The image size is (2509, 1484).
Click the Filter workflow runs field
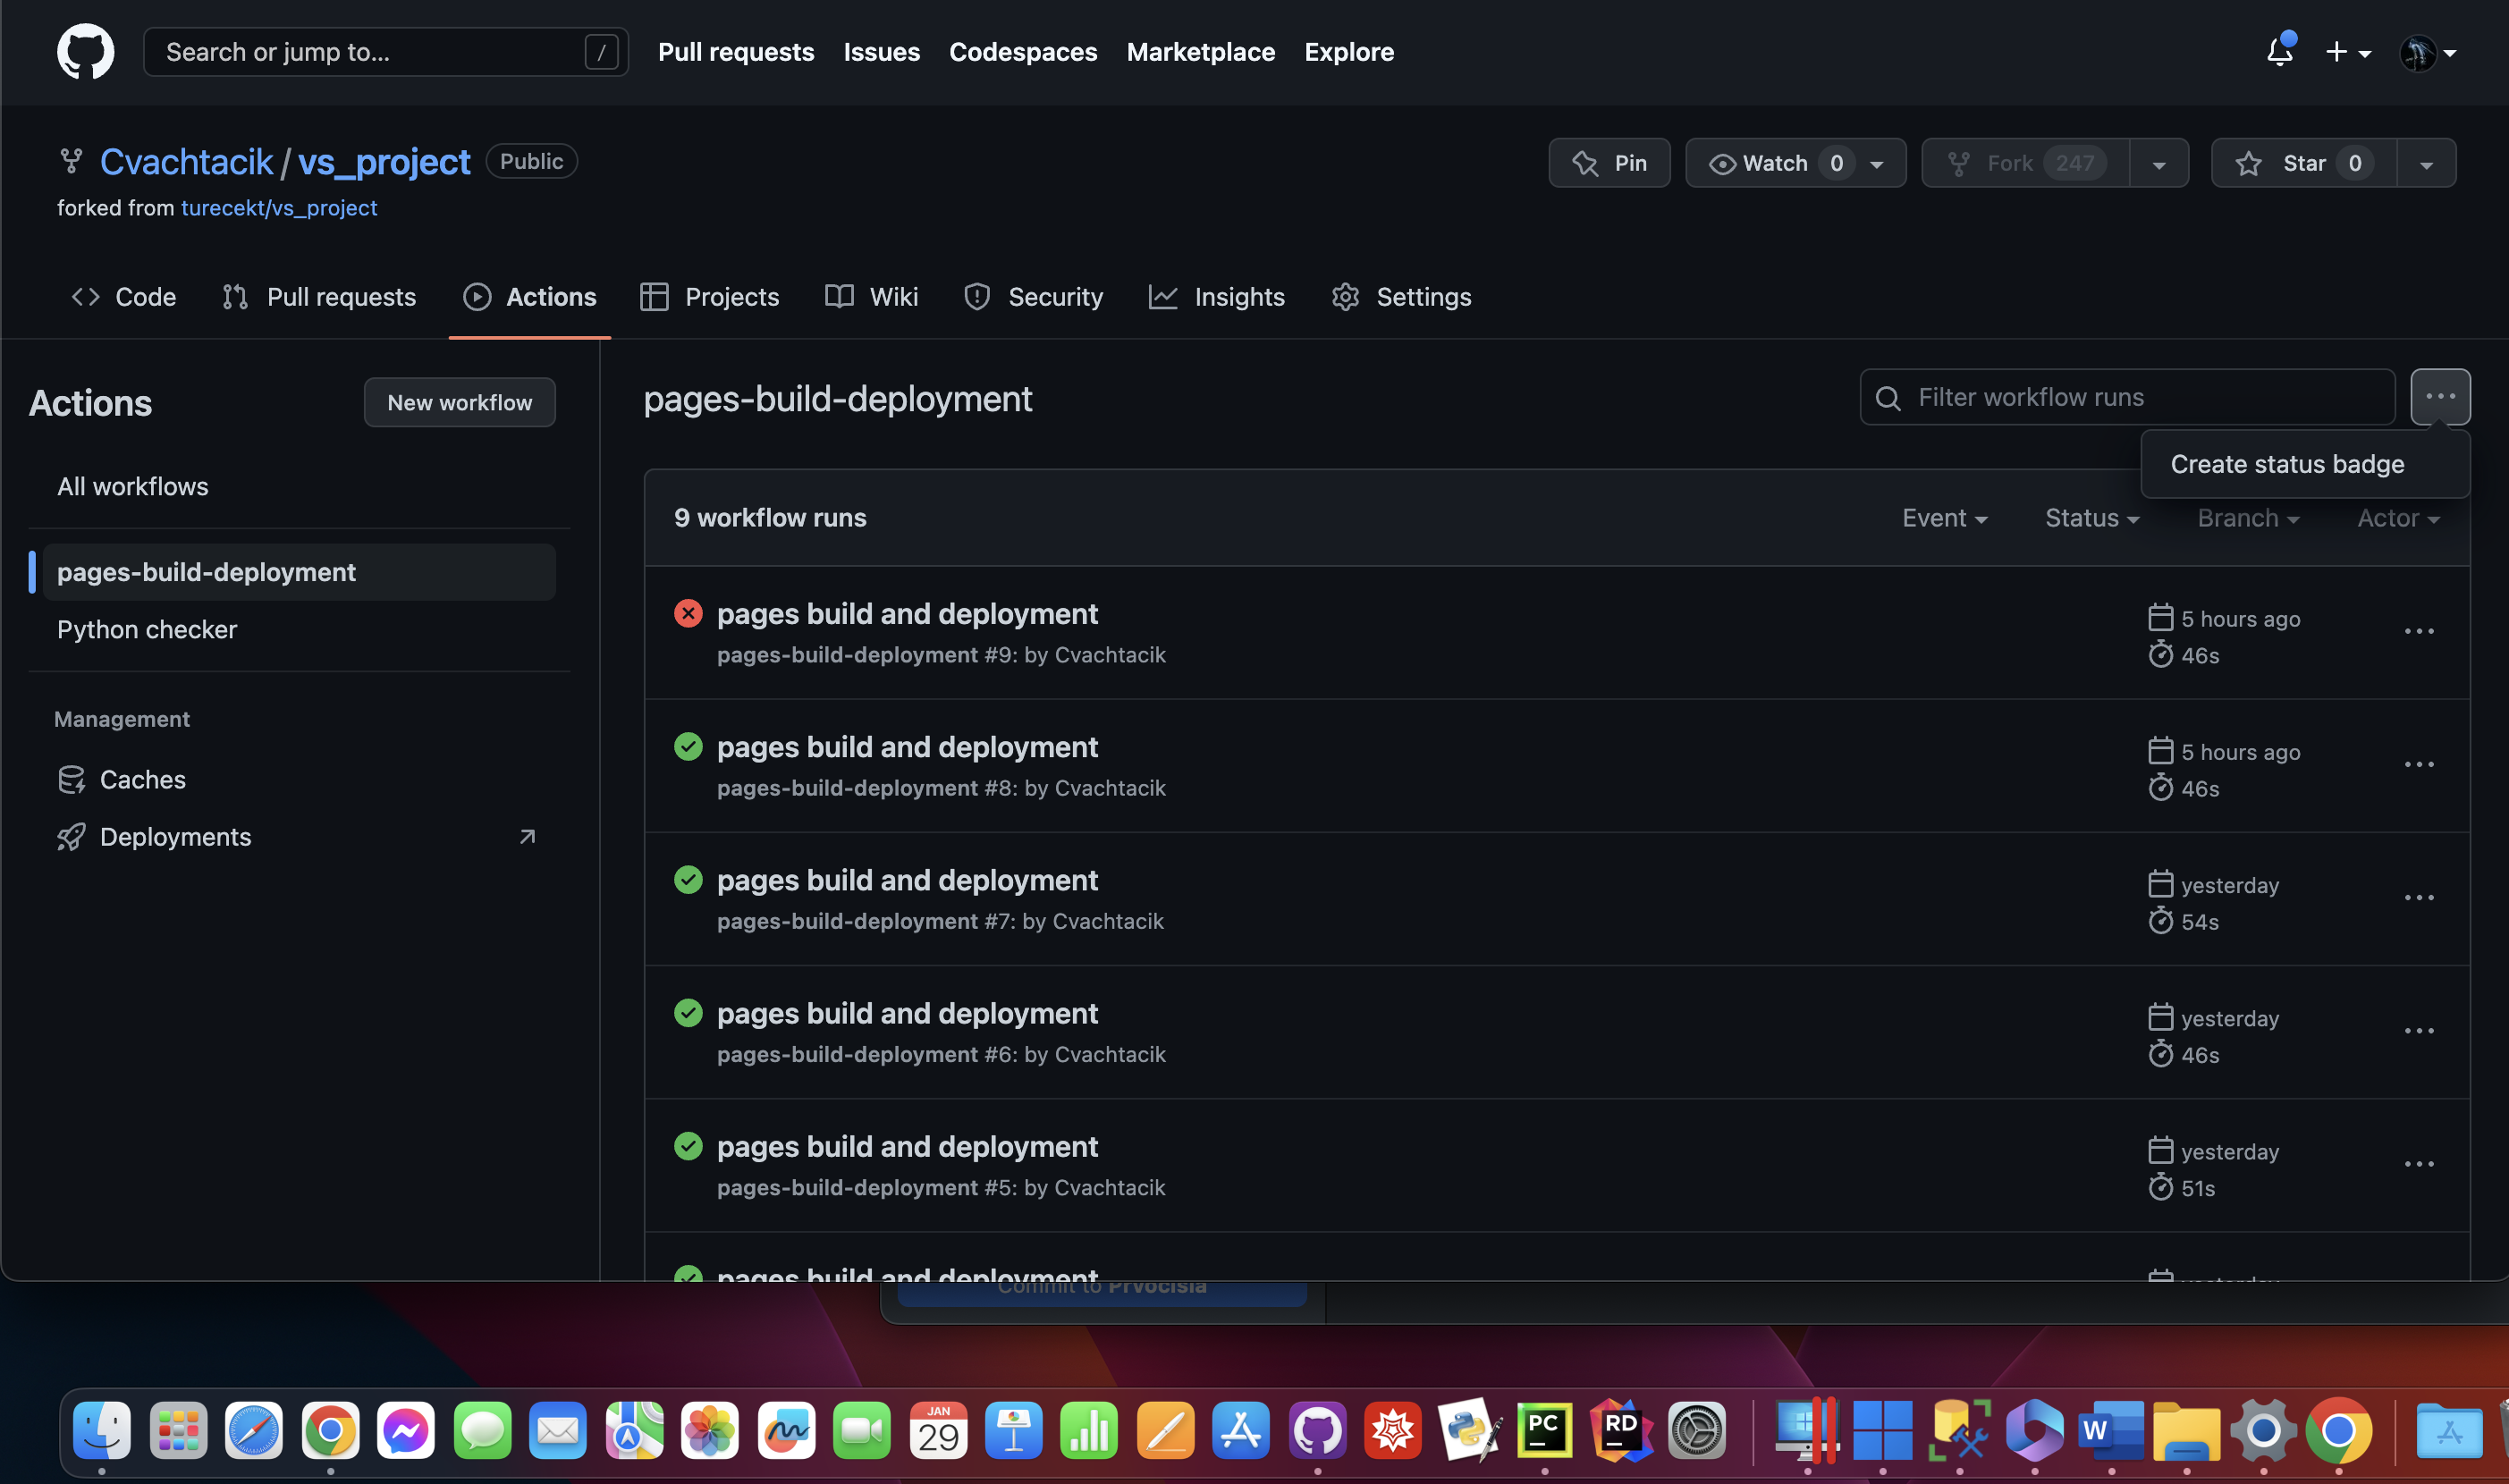tap(2125, 397)
